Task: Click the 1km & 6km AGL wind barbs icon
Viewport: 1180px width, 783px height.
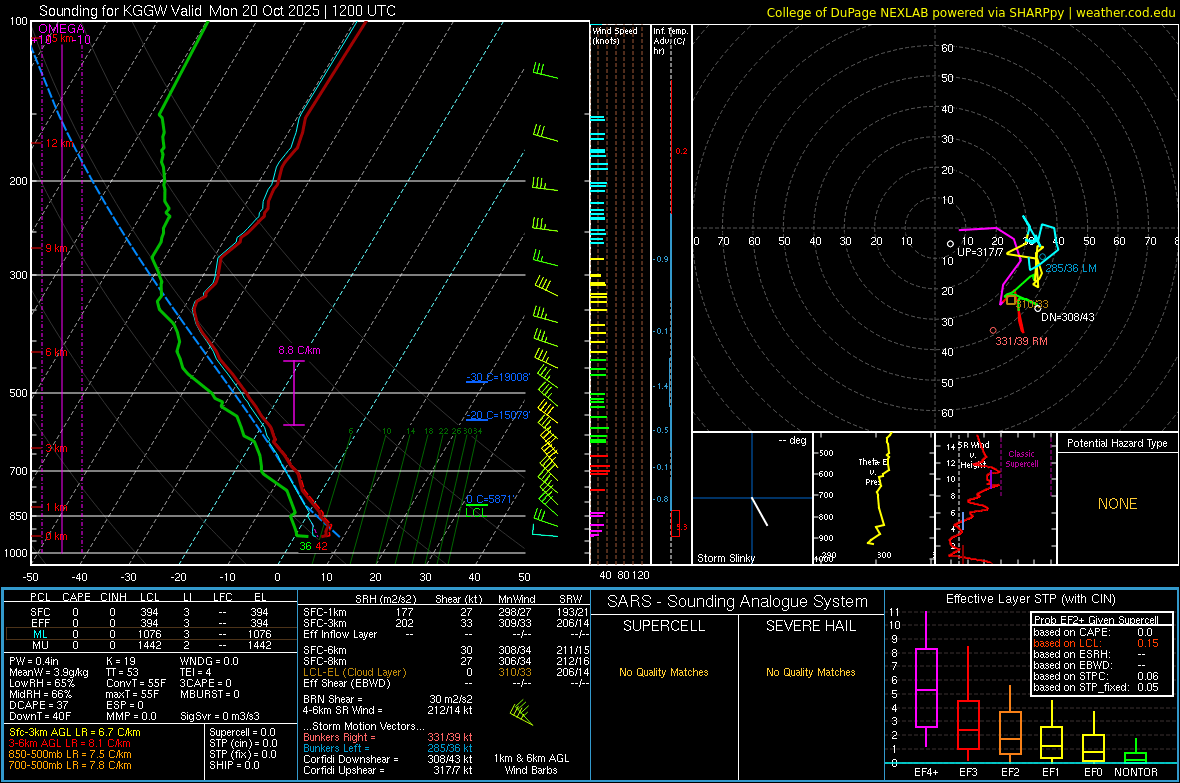Action: 521,712
